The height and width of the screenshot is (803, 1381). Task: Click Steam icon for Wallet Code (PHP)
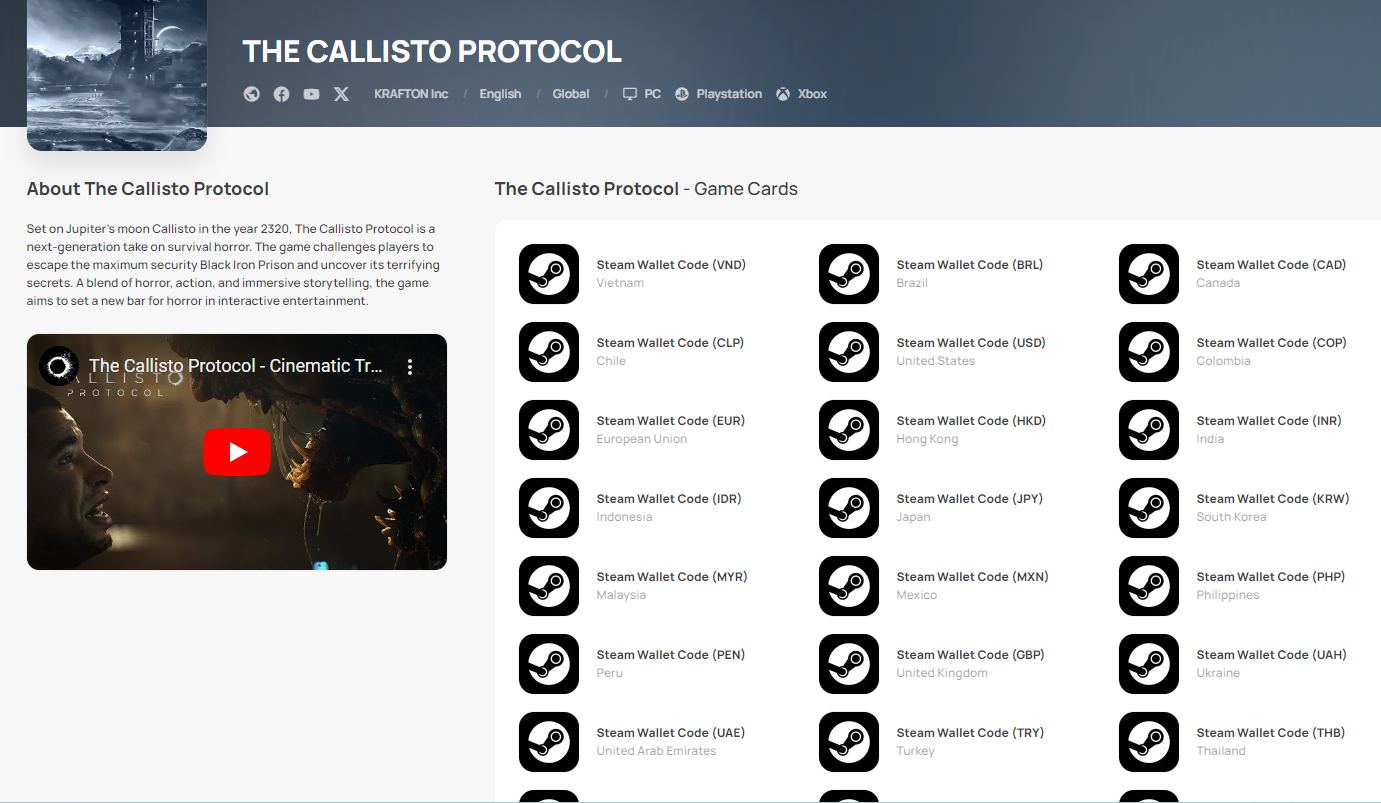tap(1149, 586)
